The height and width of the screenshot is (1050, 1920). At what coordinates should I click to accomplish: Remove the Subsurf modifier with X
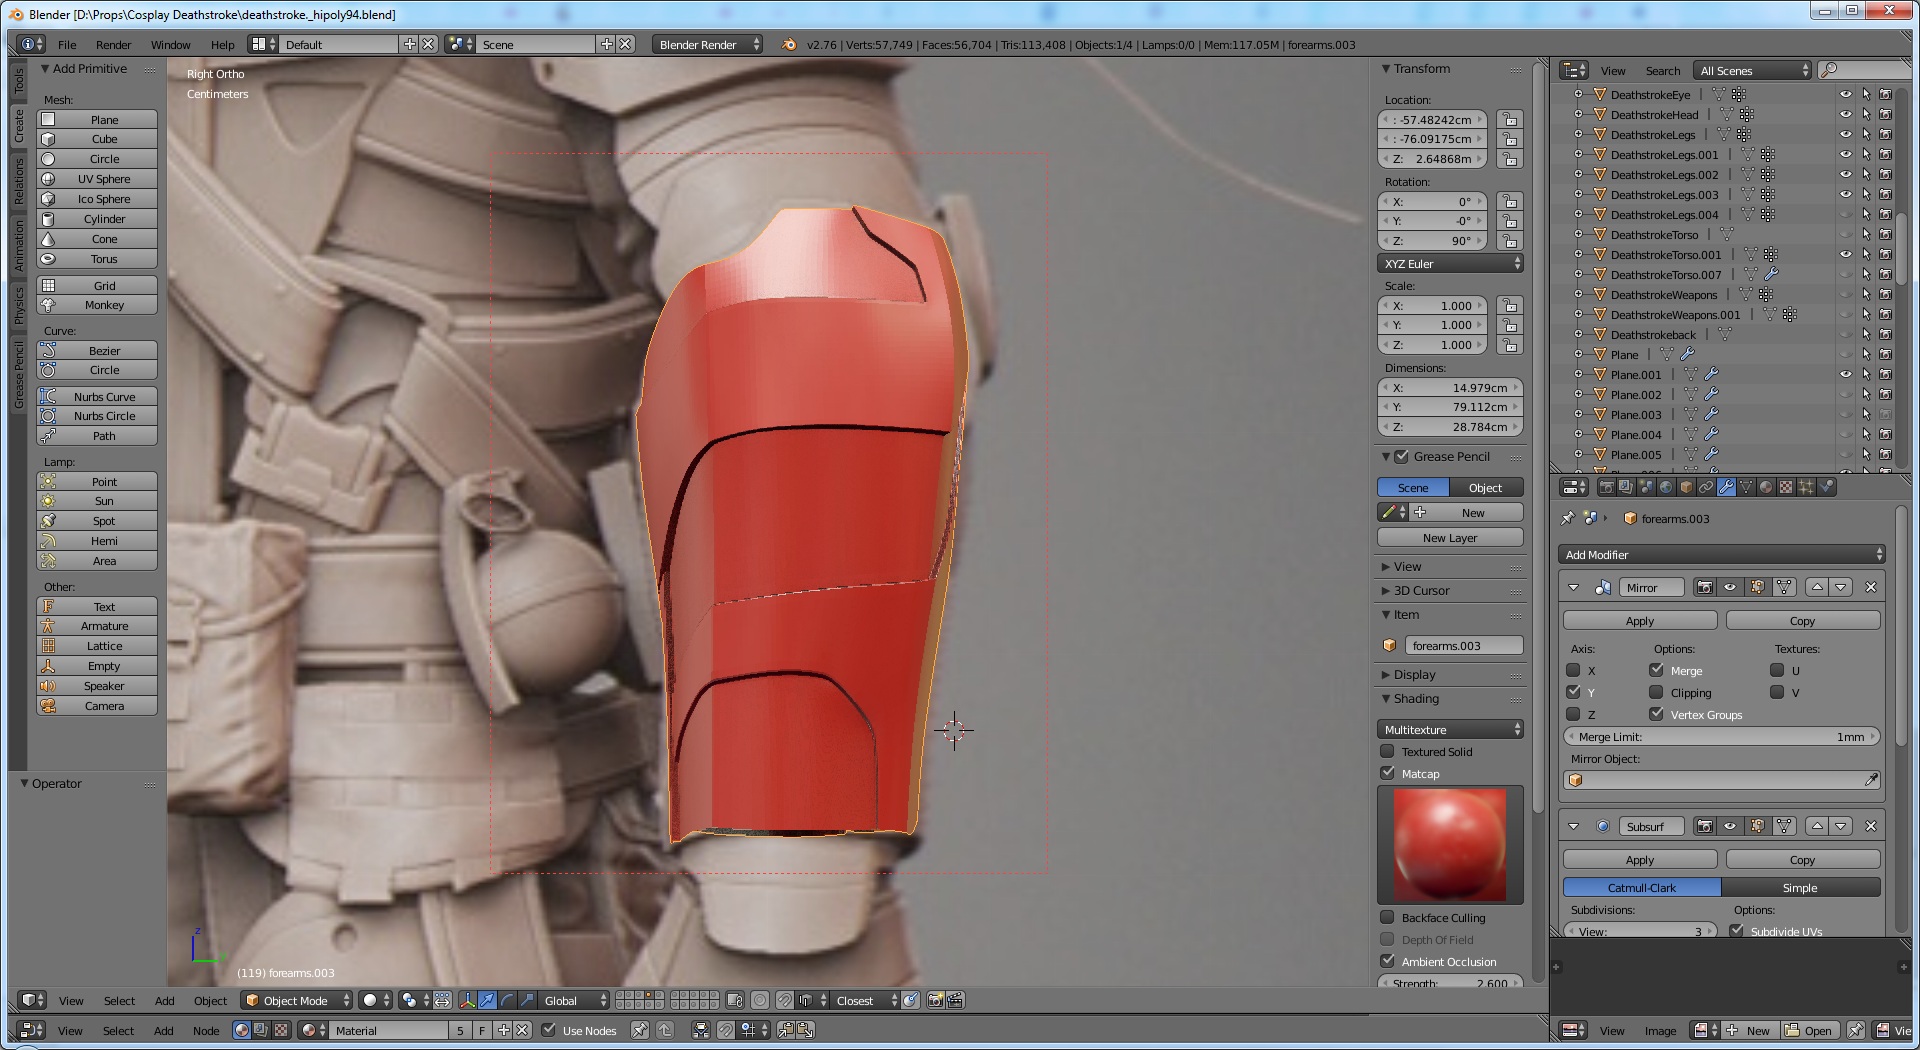coord(1871,826)
